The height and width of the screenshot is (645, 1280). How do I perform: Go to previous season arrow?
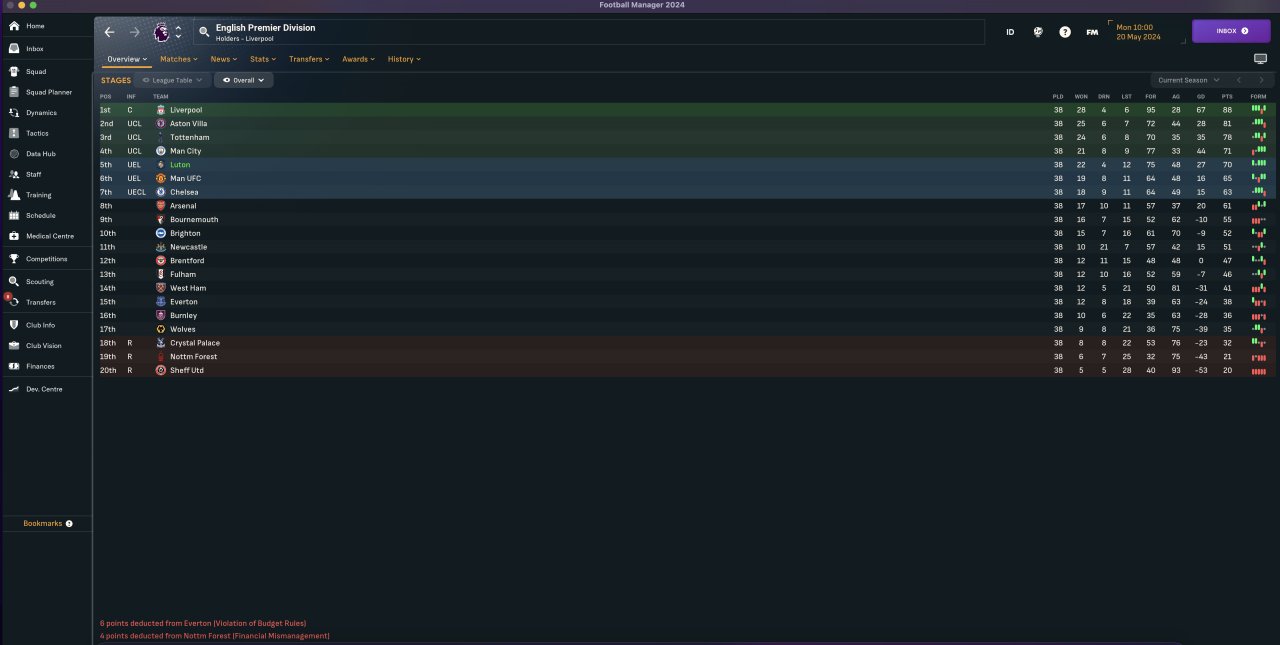(1239, 80)
